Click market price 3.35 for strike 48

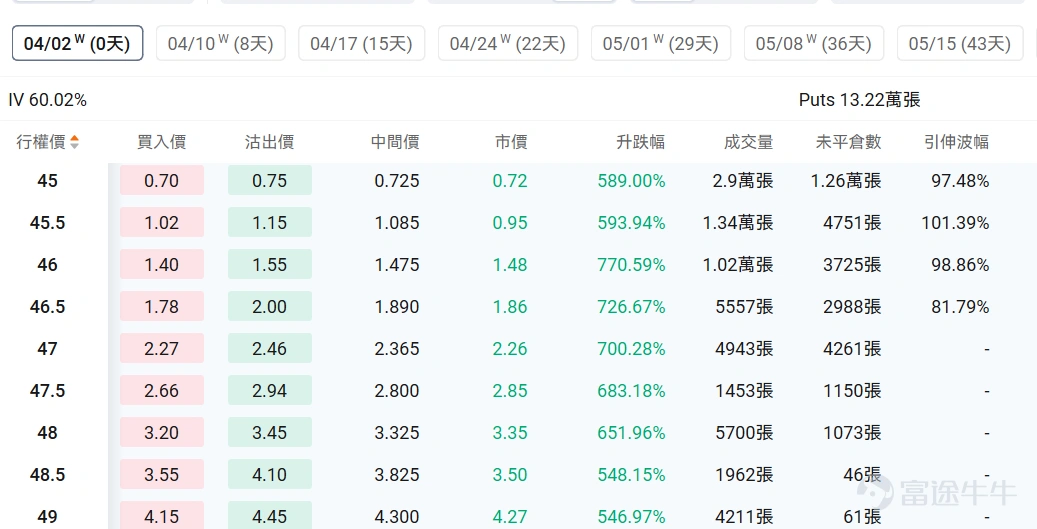coord(510,432)
